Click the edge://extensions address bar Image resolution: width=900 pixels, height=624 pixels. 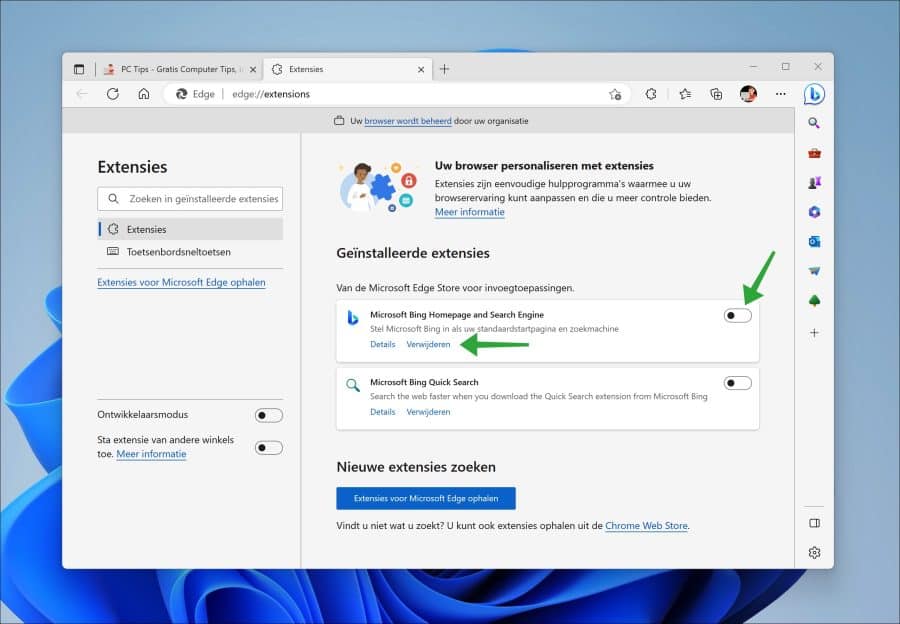[x=396, y=94]
